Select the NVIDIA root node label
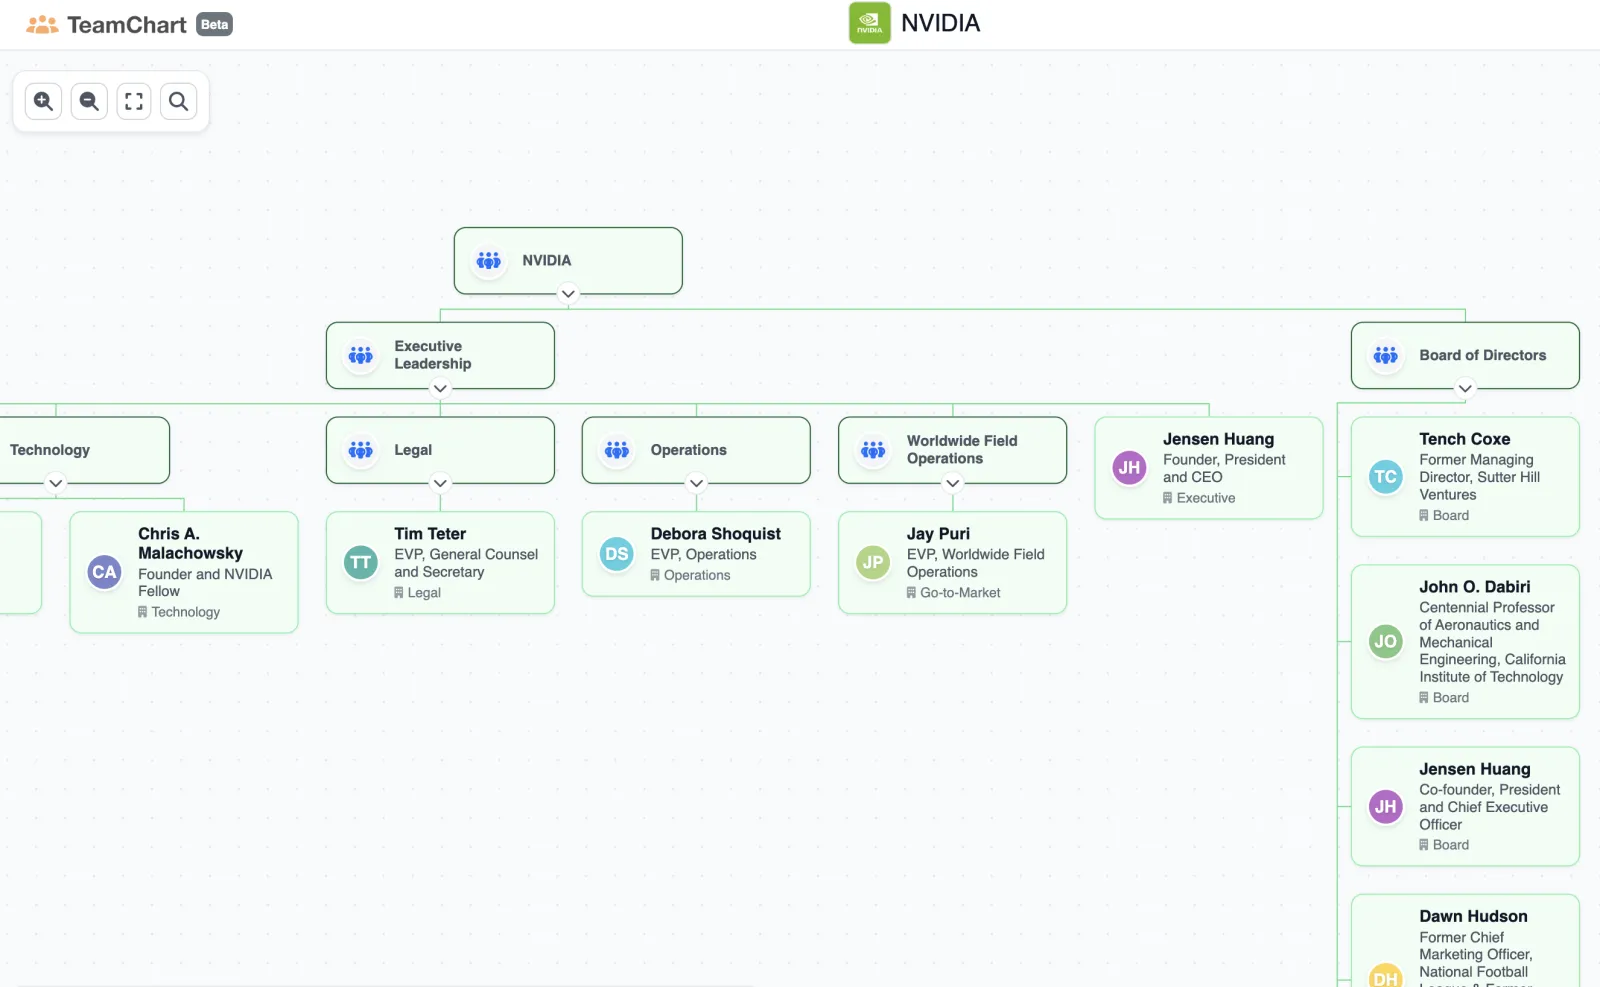This screenshot has width=1600, height=987. click(547, 261)
